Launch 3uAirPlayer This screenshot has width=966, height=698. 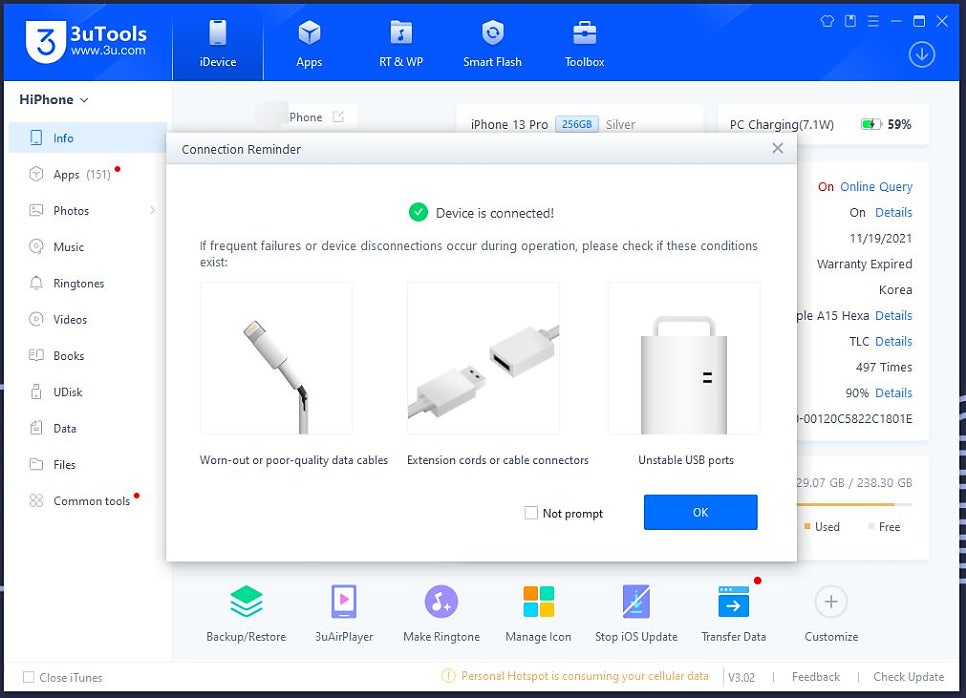pyautogui.click(x=344, y=614)
